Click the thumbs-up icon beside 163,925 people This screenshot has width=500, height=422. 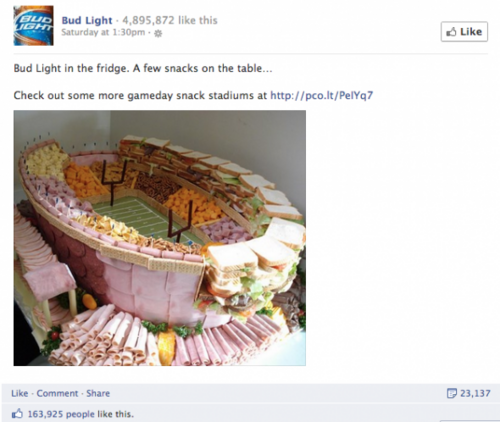tap(17, 414)
